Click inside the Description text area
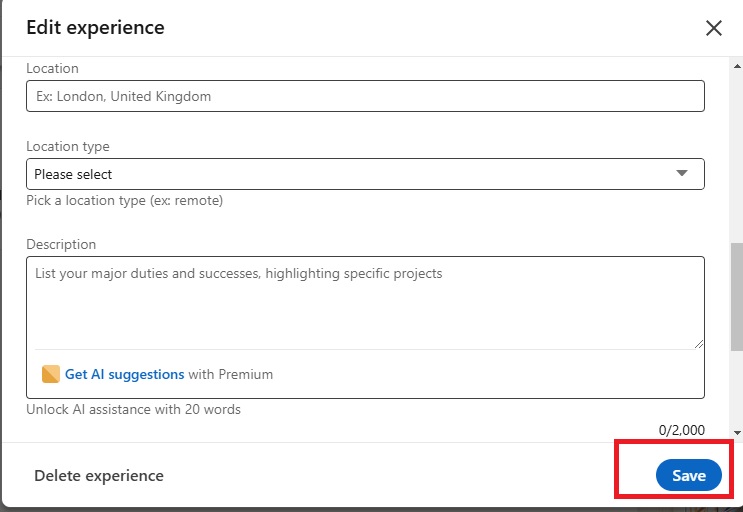Screen dimensions: 743x512 (365, 303)
